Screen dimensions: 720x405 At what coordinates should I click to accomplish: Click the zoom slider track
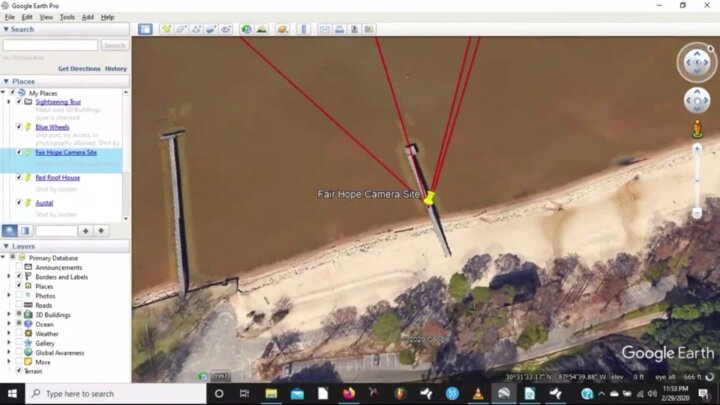[697, 181]
